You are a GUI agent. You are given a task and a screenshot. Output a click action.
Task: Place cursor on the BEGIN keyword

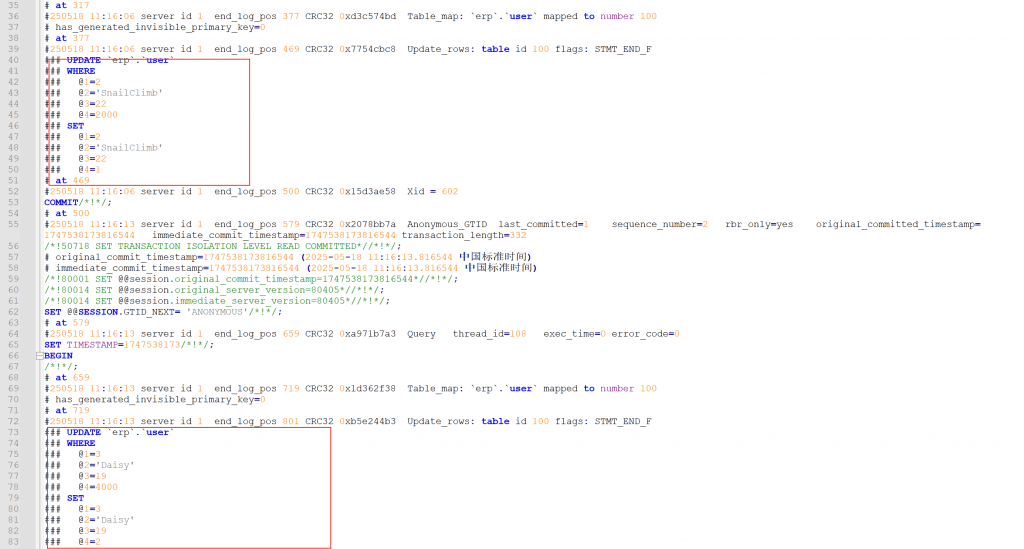pos(58,355)
